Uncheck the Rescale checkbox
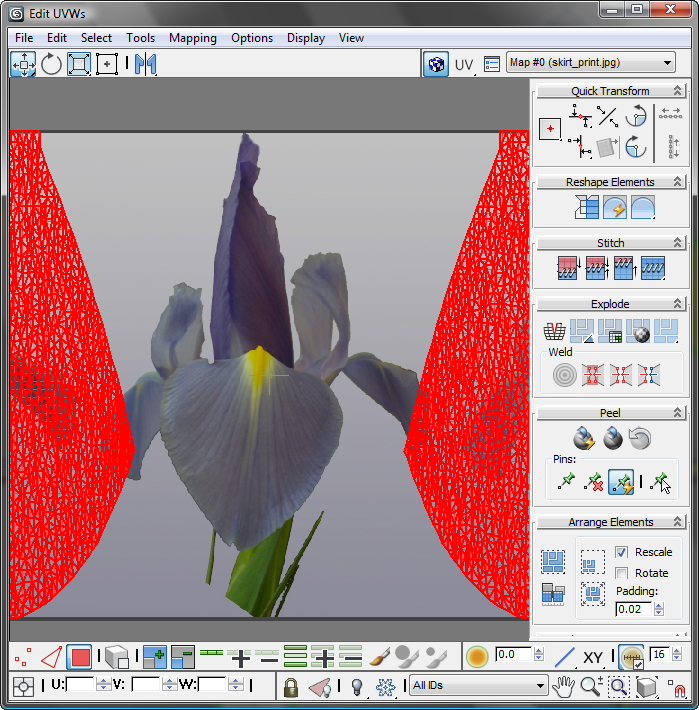 tap(621, 552)
